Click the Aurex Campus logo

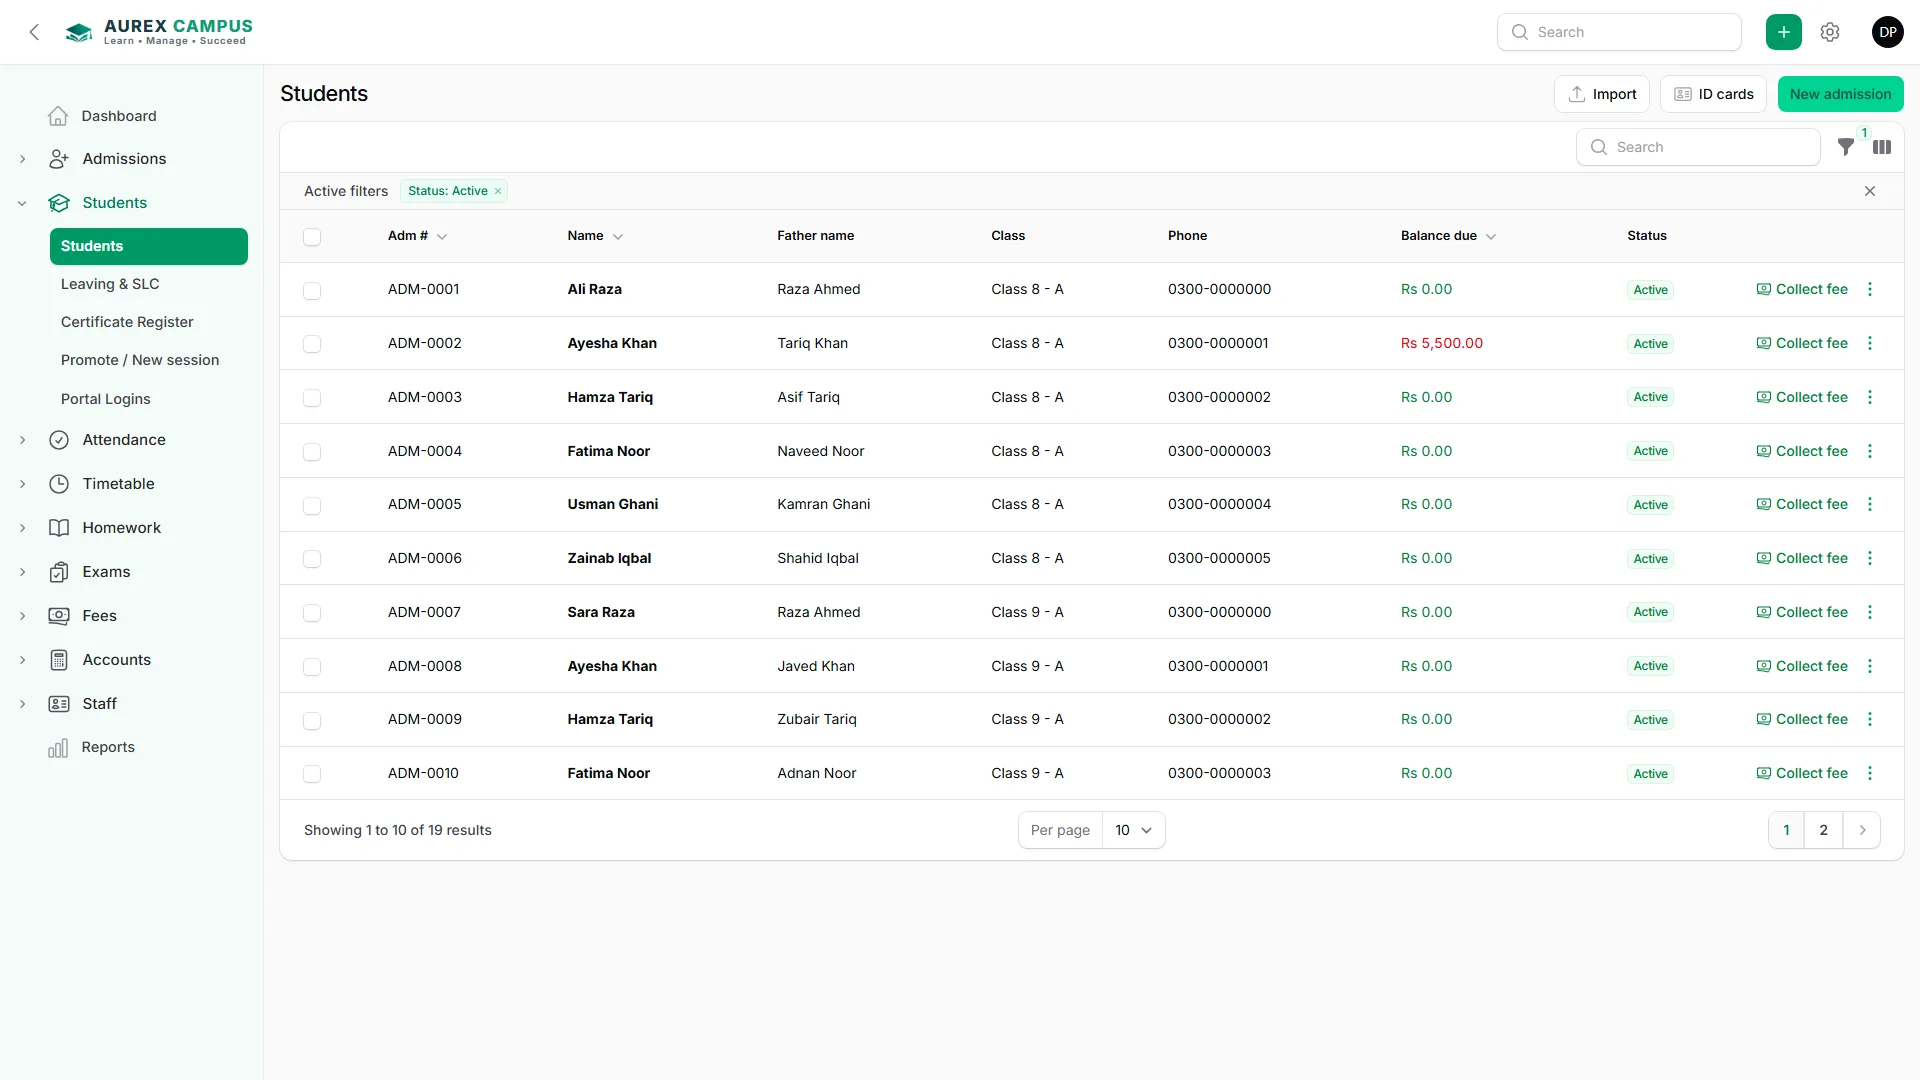(x=159, y=32)
